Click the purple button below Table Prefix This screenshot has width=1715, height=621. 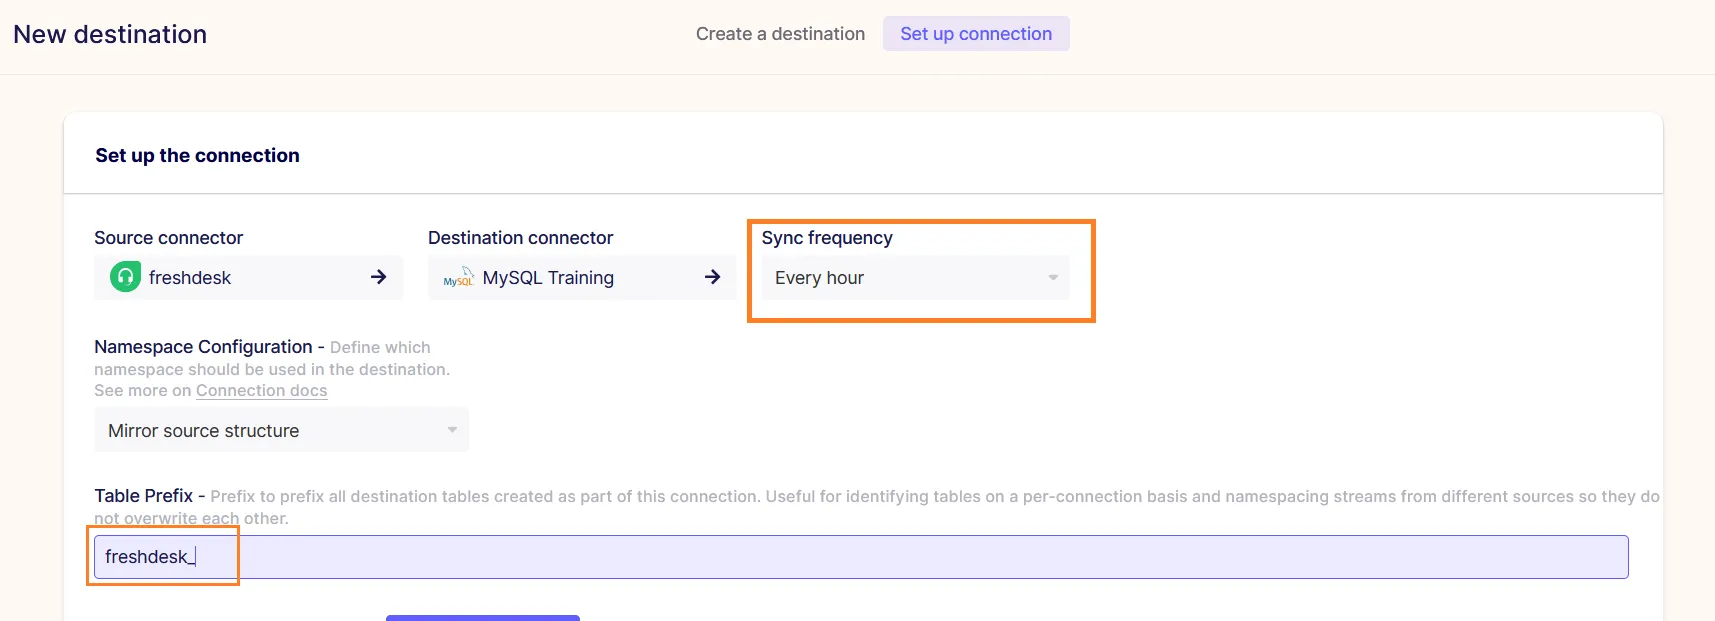point(483,617)
